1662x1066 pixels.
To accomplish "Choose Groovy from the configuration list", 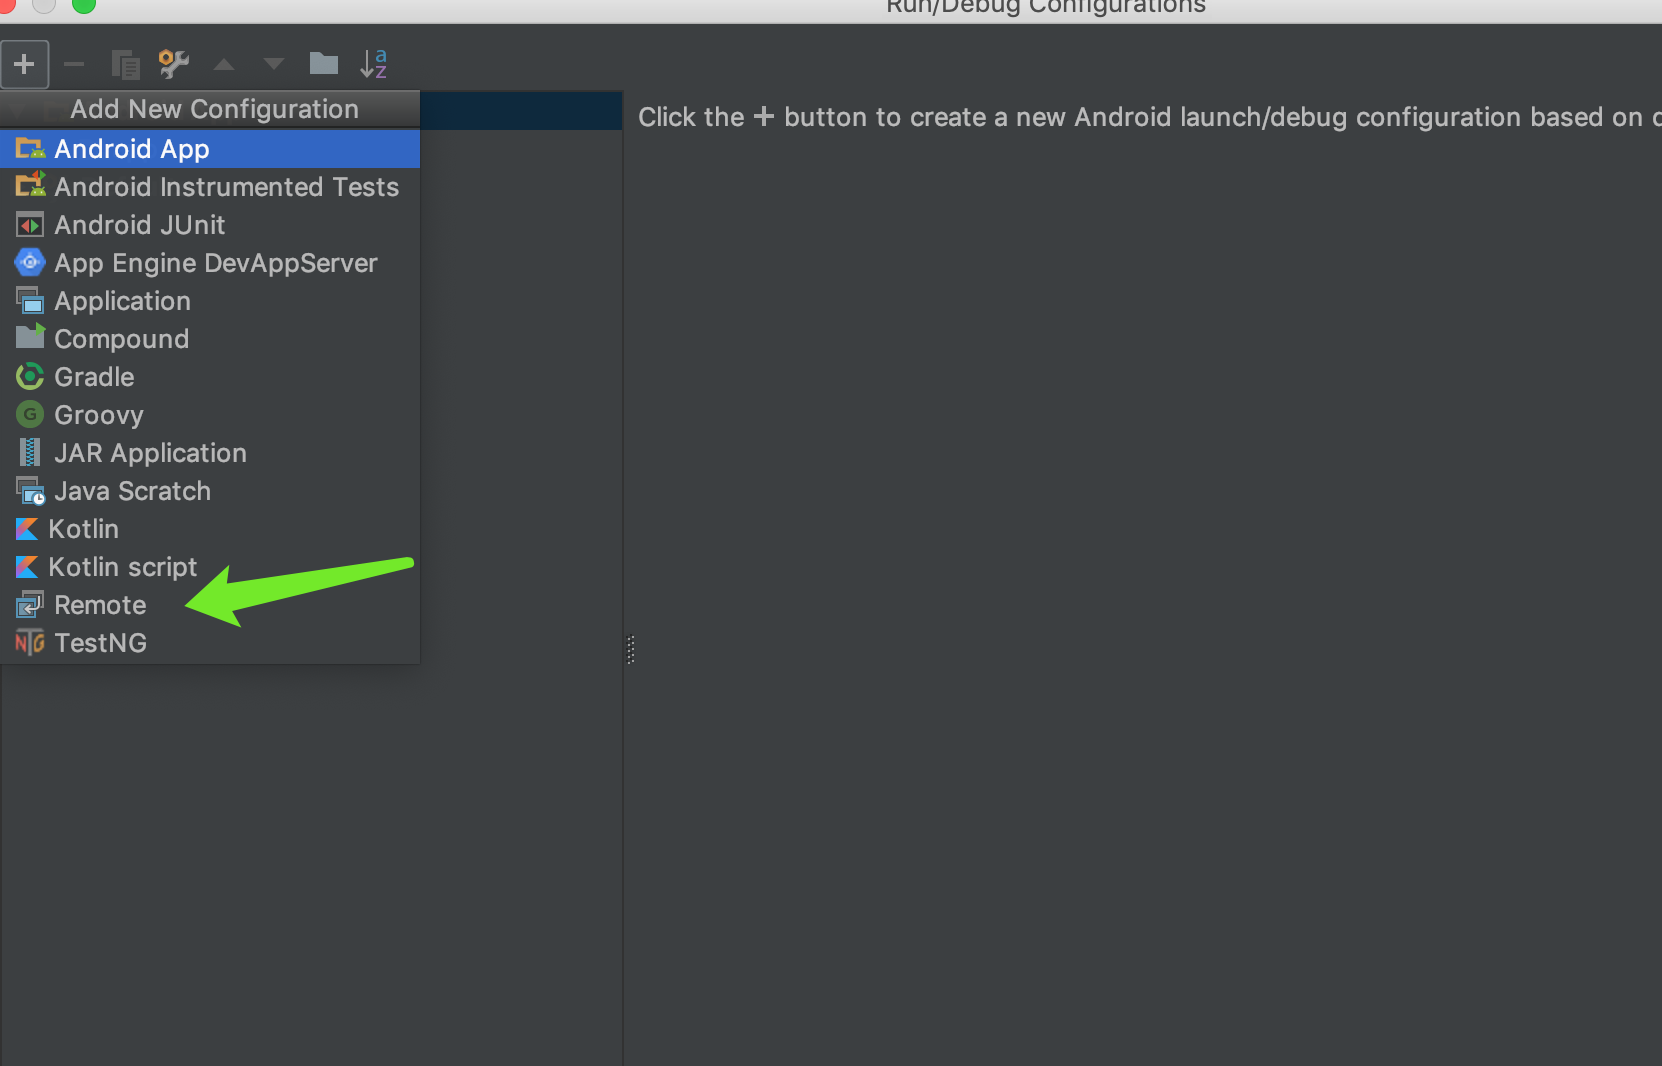I will 210,415.
